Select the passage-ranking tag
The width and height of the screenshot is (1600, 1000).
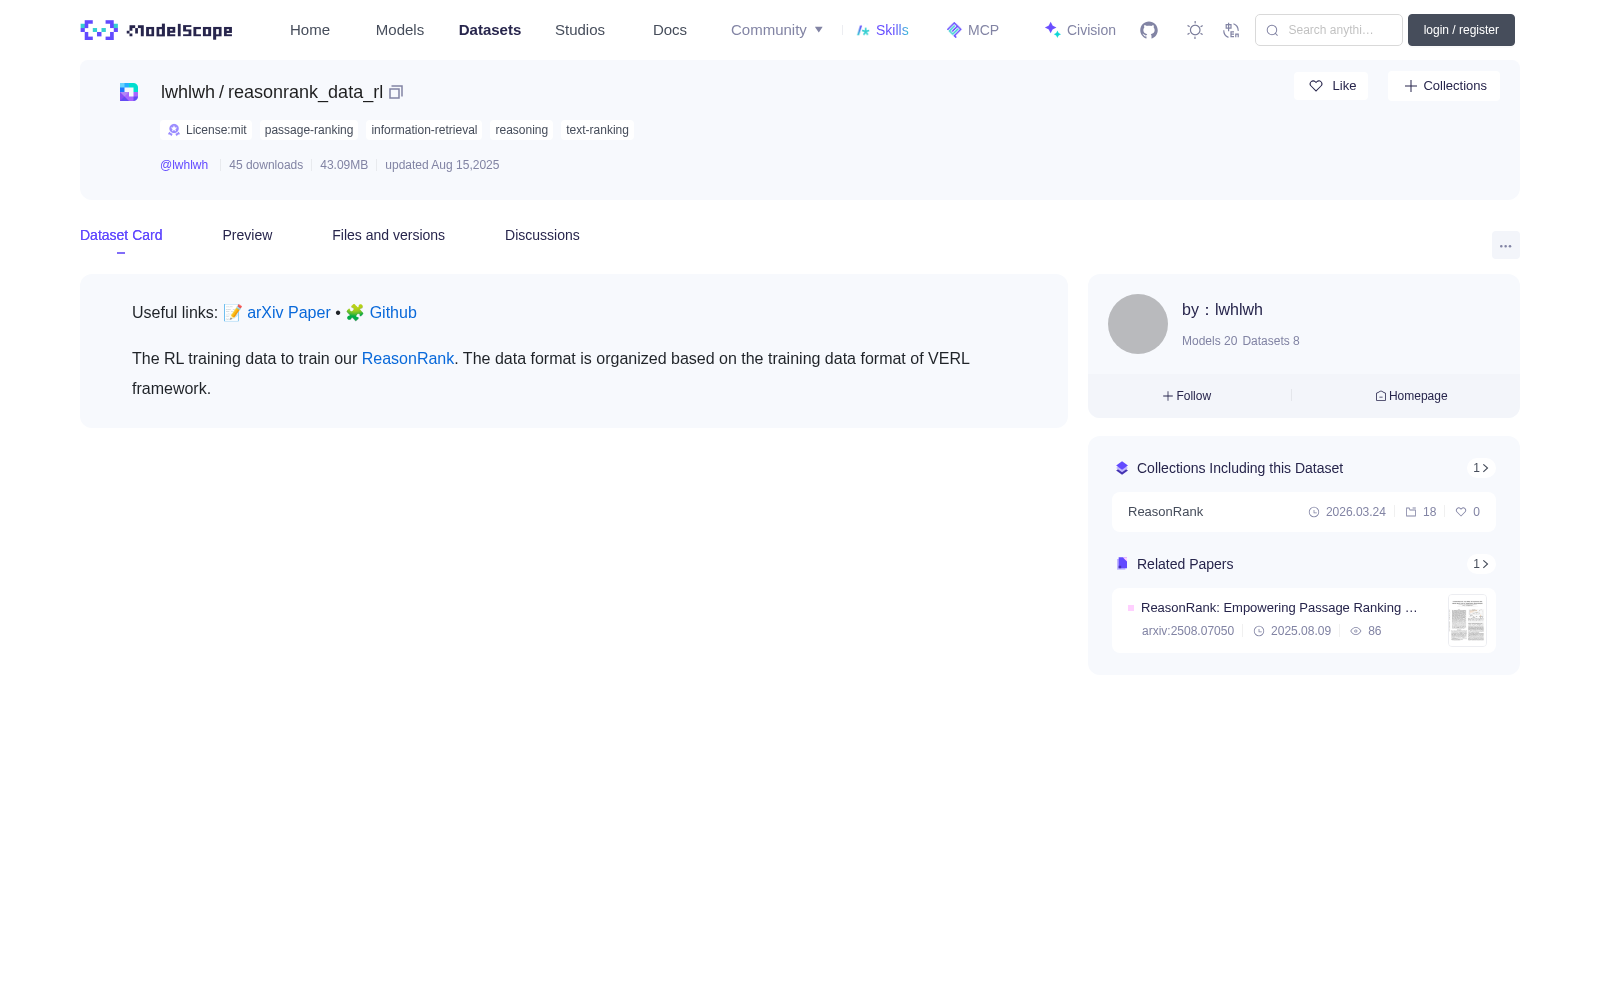tap(309, 130)
